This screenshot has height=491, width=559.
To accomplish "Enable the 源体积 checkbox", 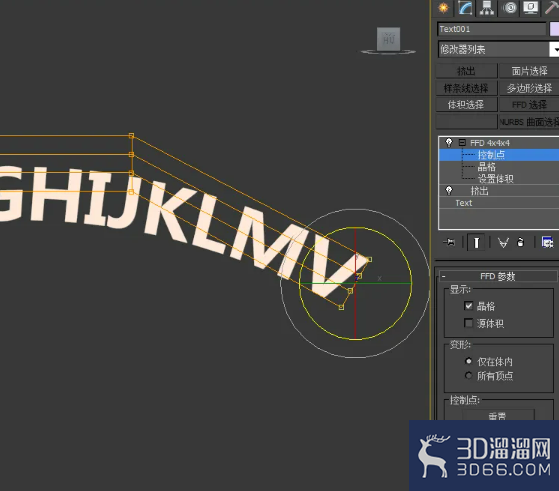I will tap(468, 323).
